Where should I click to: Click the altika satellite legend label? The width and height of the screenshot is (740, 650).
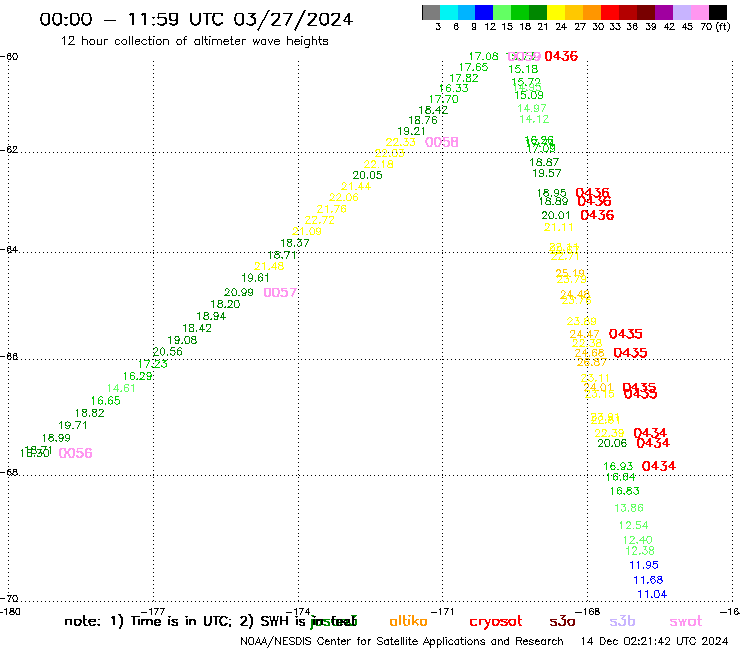click(x=408, y=621)
